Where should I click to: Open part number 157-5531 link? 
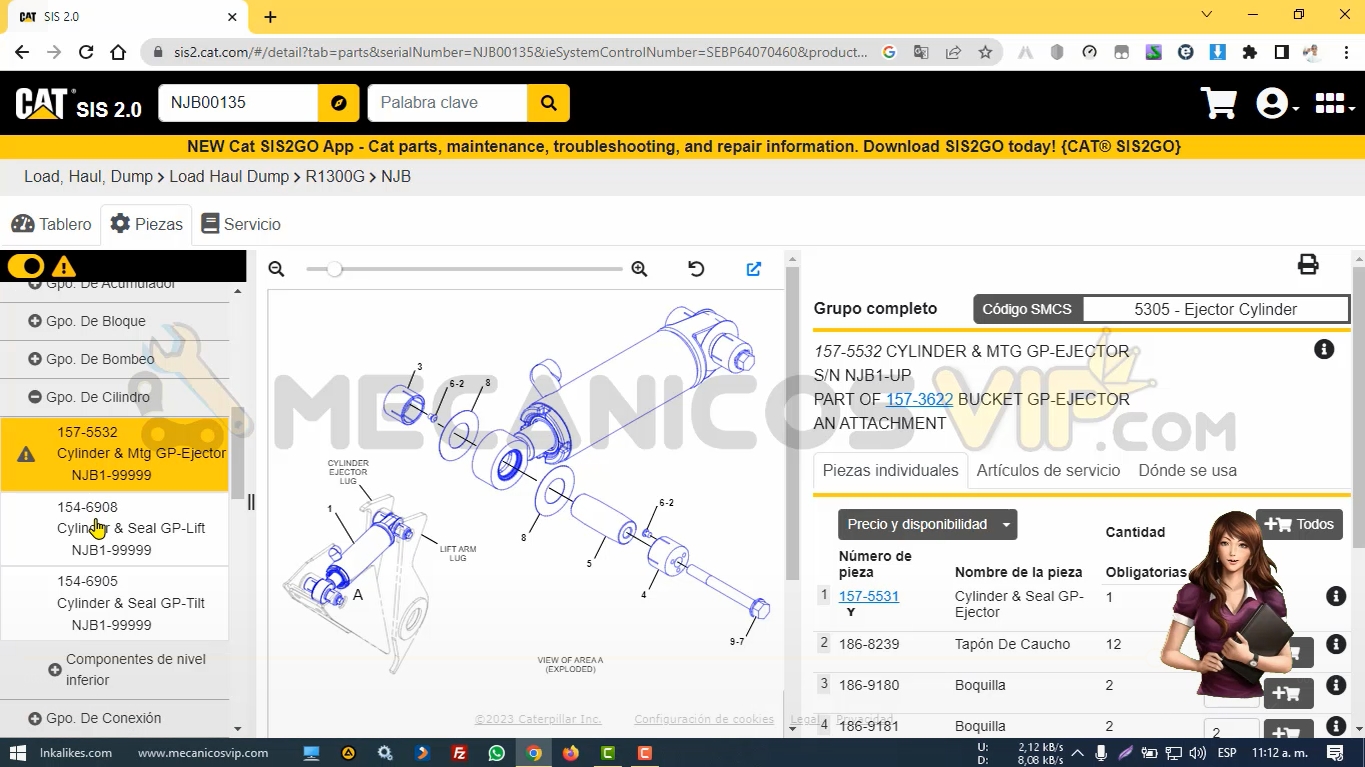pos(868,596)
